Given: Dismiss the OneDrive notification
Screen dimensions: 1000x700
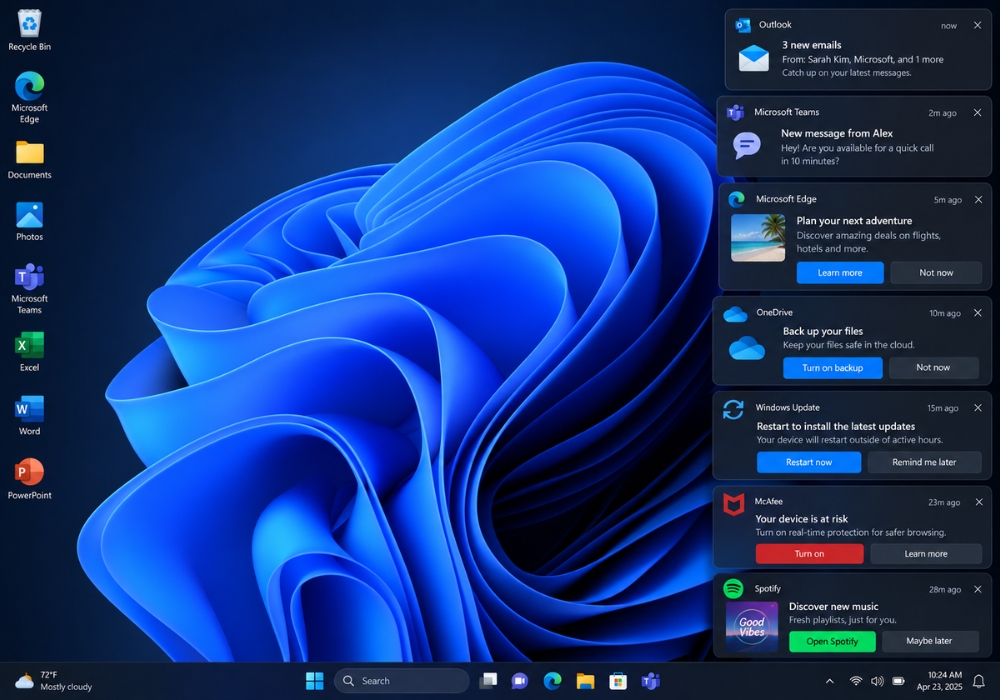Looking at the screenshot, I should 977,312.
